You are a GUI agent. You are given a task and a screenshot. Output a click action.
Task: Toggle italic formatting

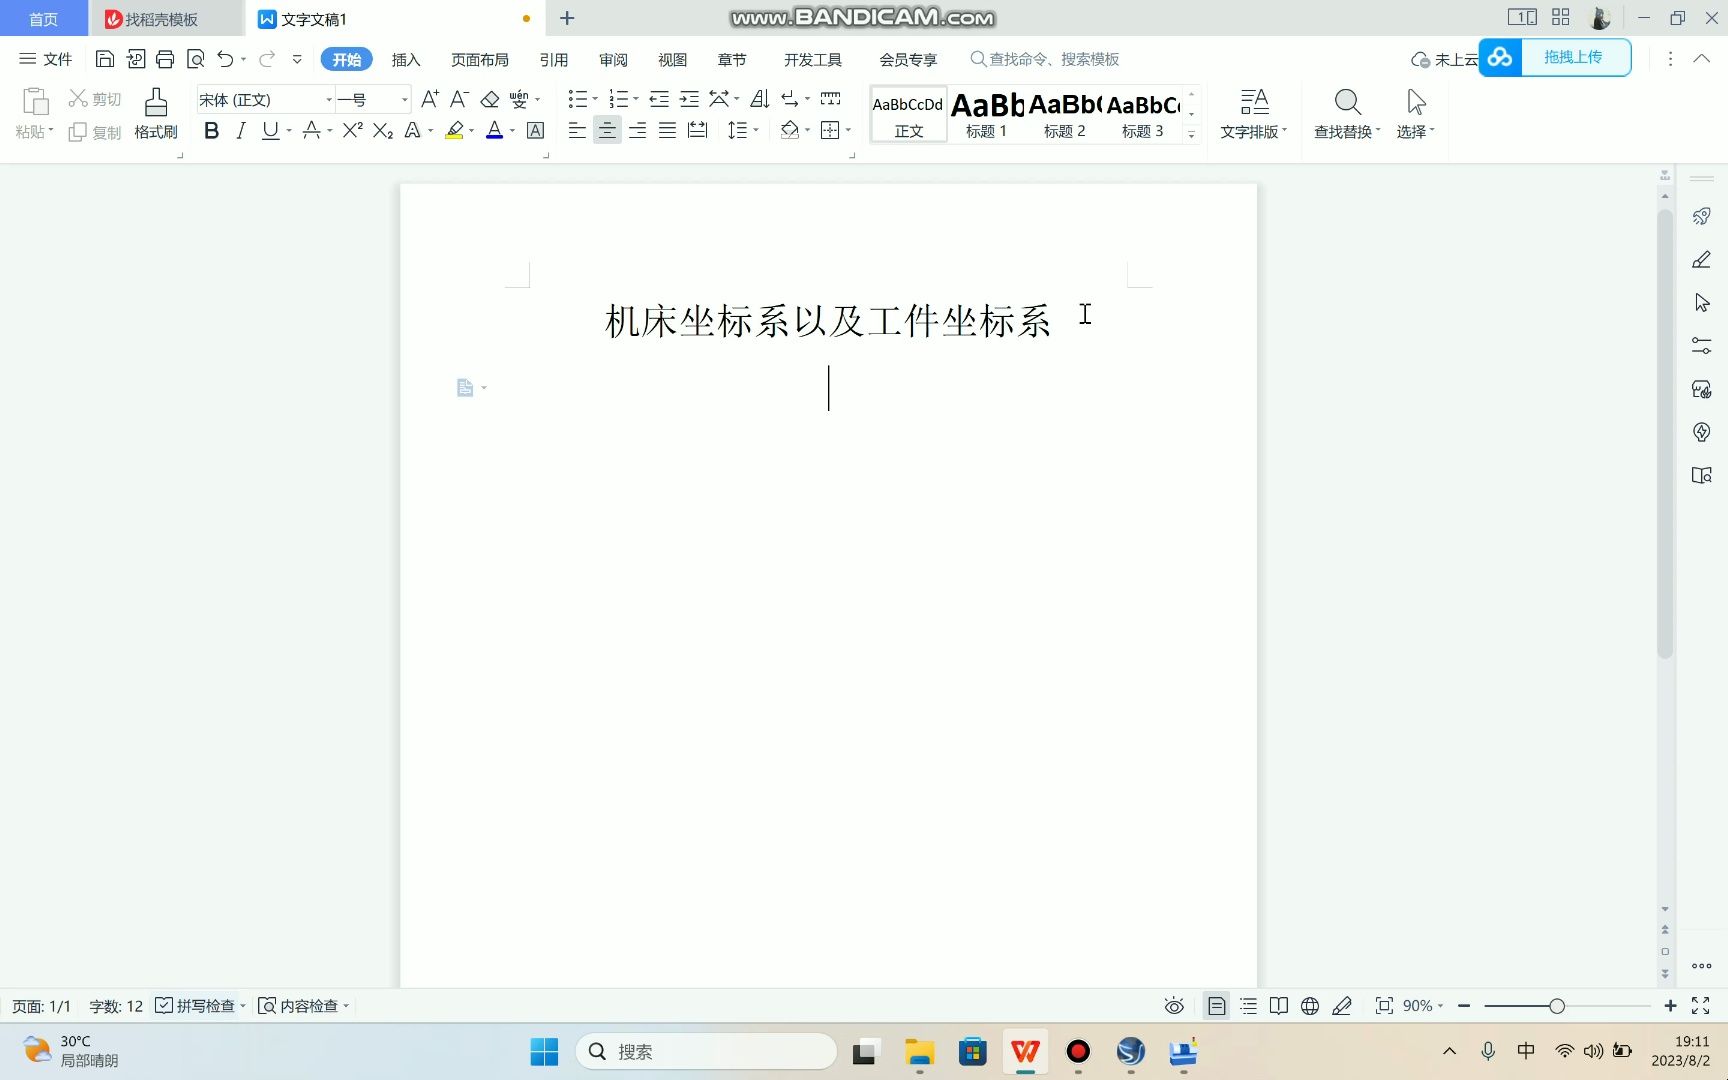pos(241,130)
